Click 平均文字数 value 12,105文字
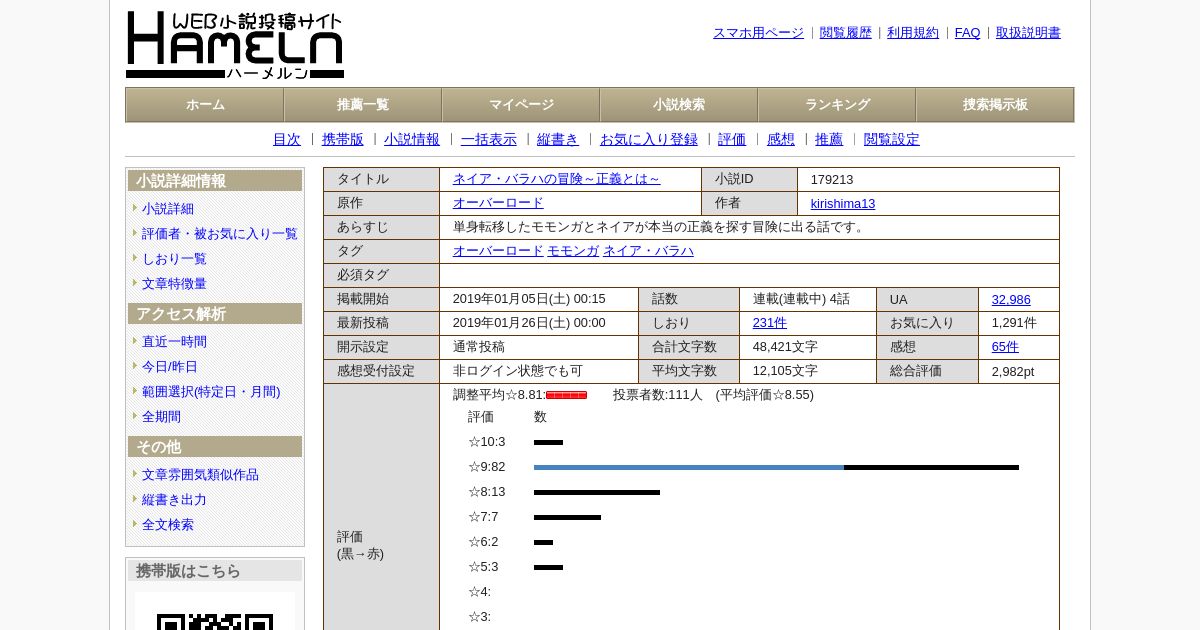The image size is (1200, 630). (x=785, y=371)
